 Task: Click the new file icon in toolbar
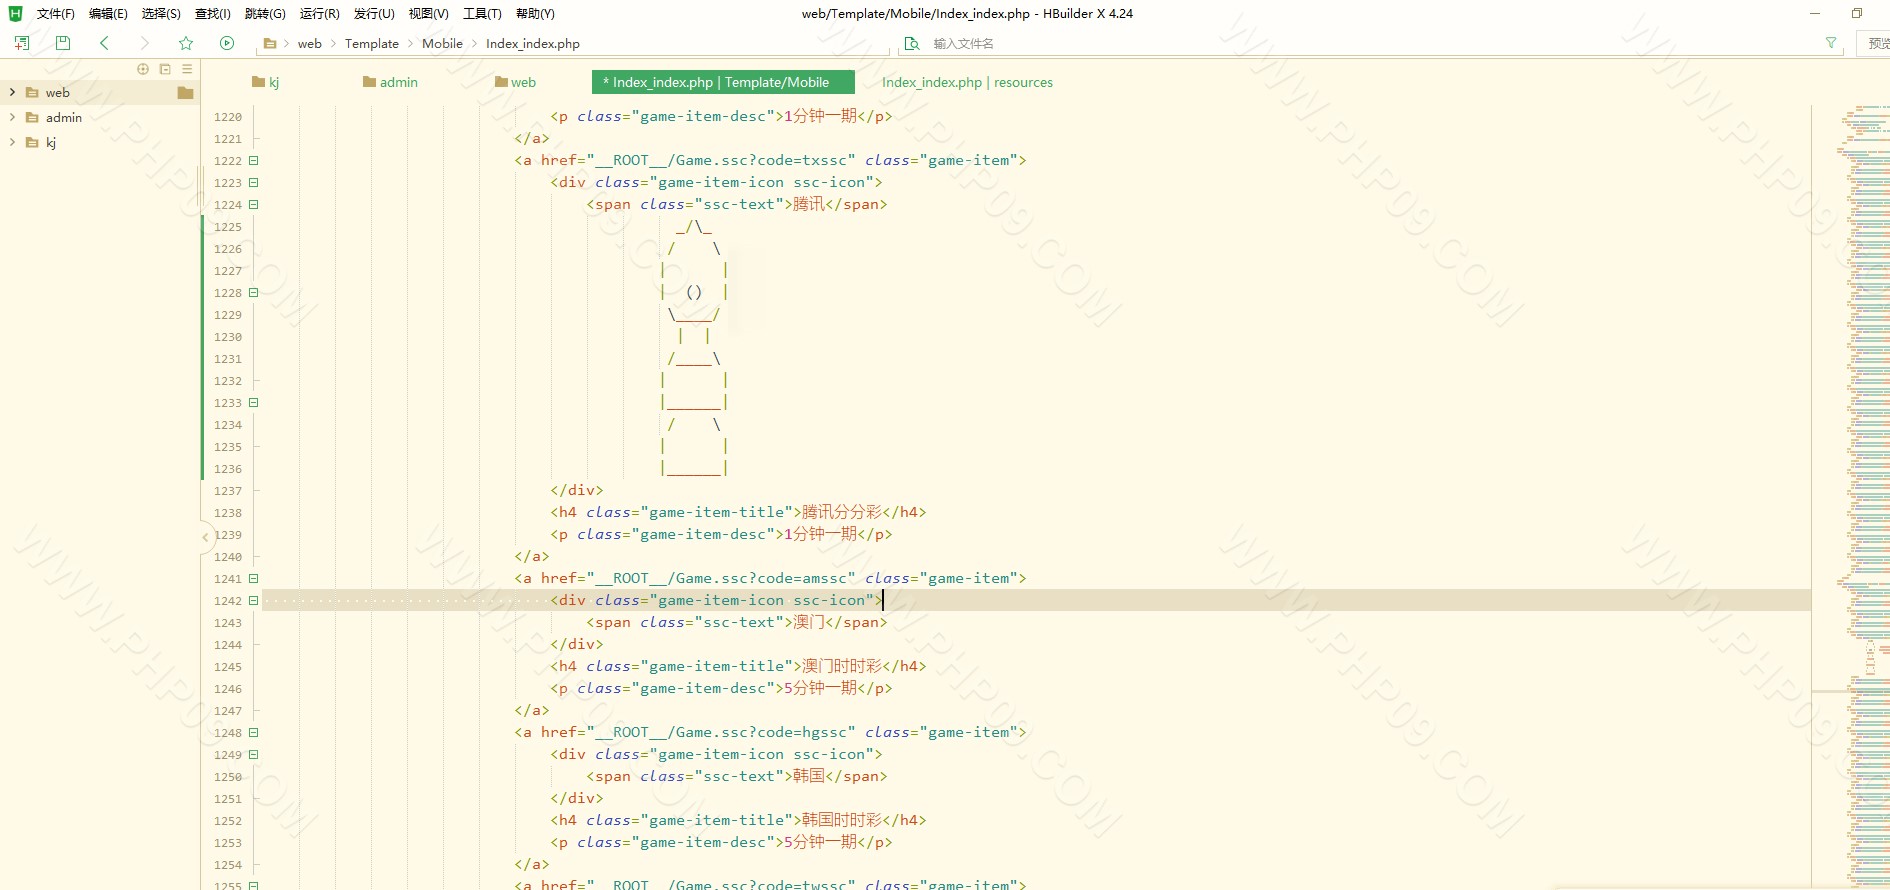click(22, 43)
